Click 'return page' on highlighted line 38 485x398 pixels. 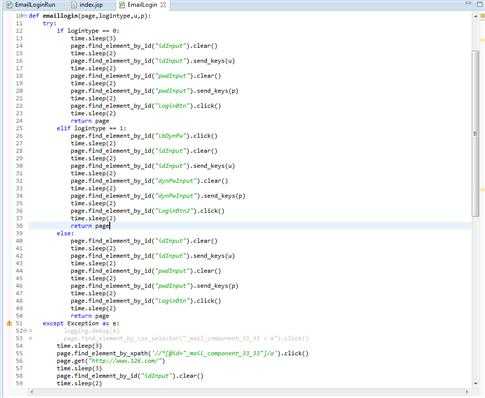[90, 226]
